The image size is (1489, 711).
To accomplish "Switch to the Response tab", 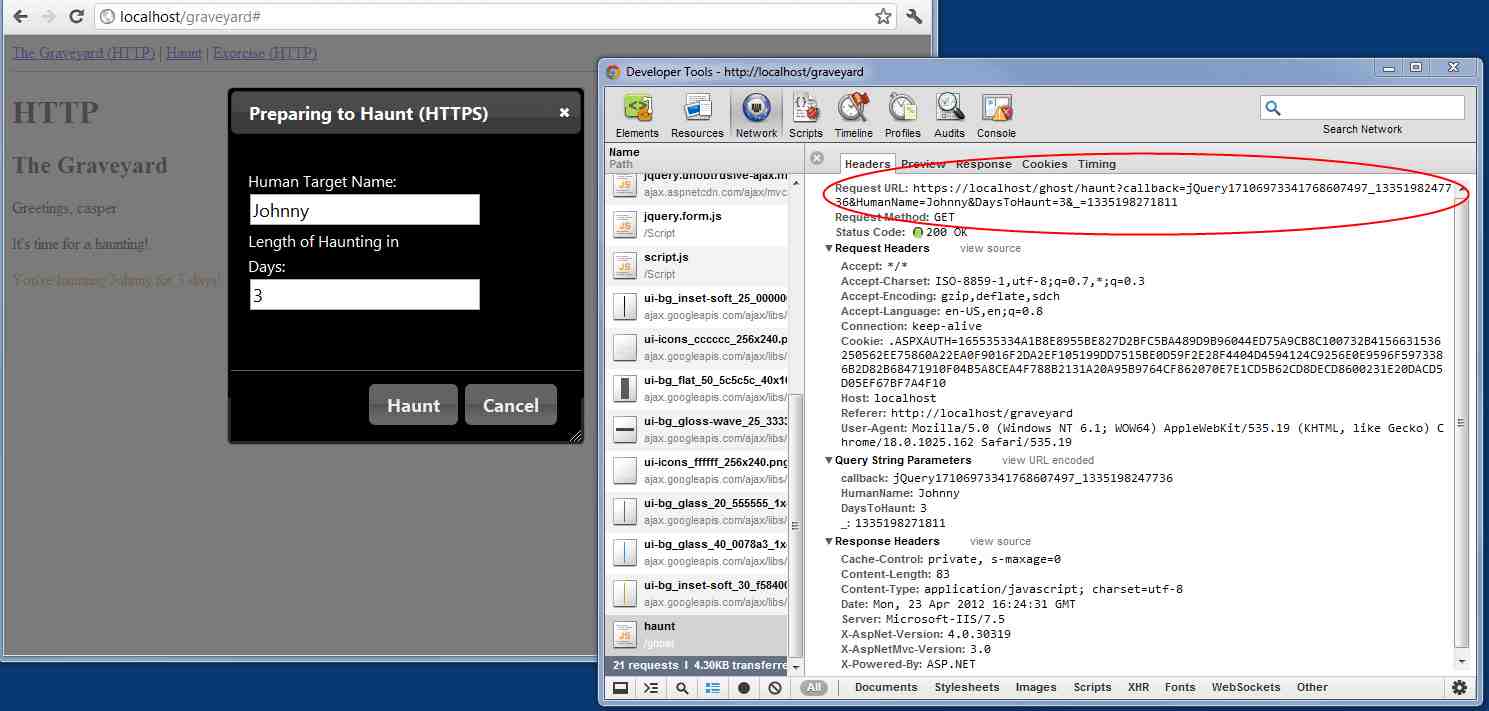I will coord(983,164).
